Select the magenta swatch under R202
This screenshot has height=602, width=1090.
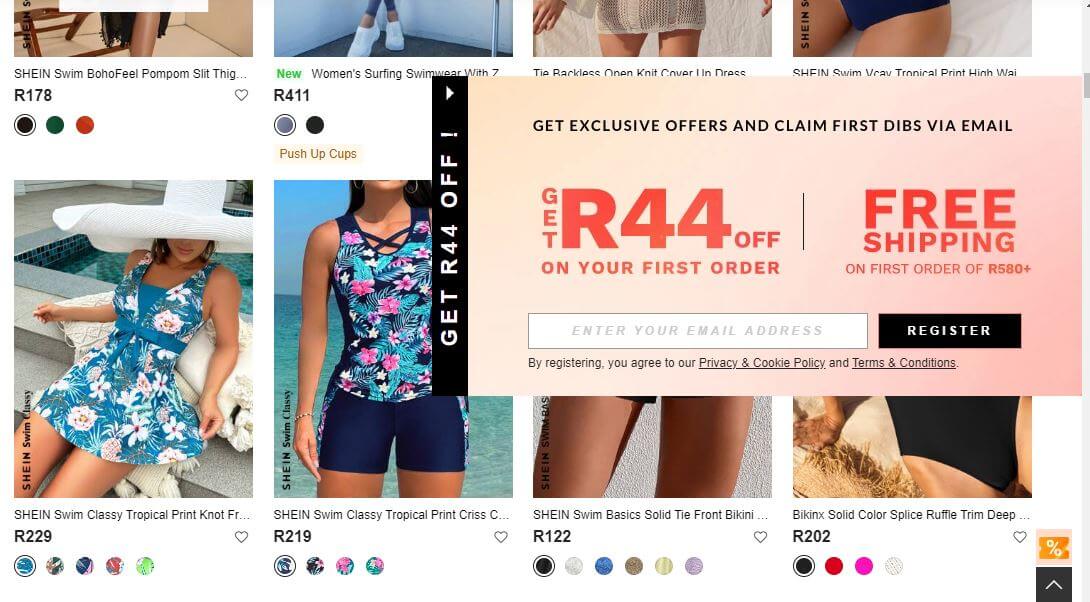click(864, 566)
